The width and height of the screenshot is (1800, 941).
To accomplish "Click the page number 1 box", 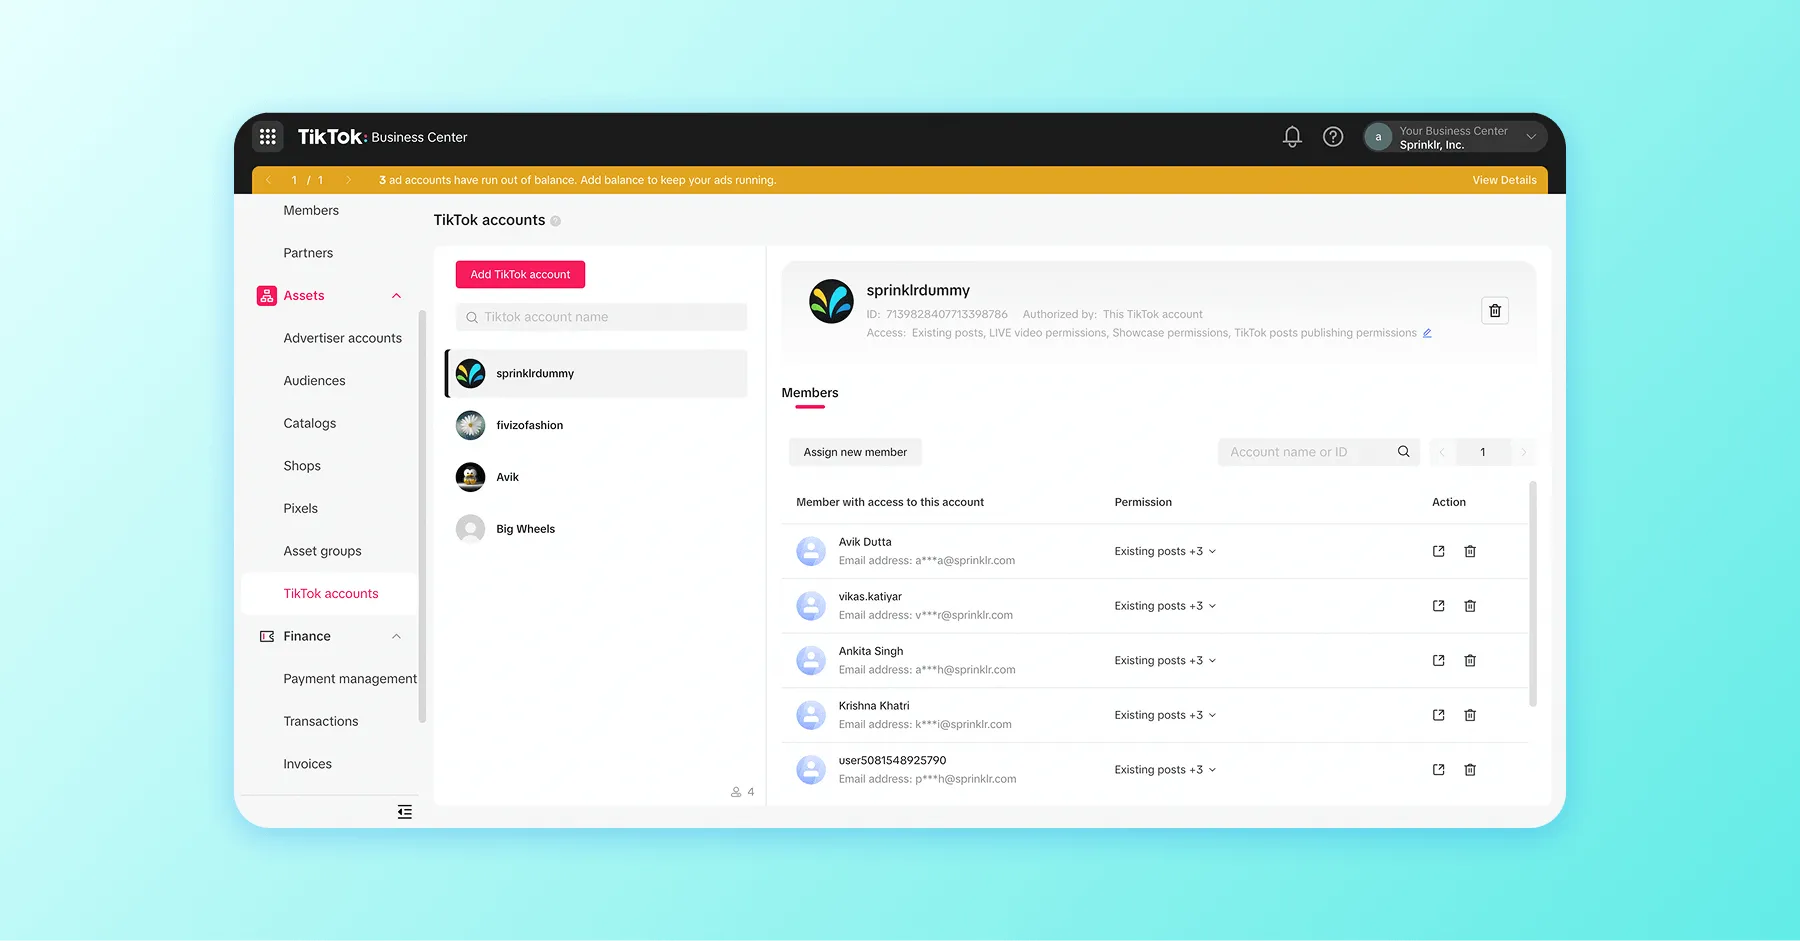I will (1483, 452).
